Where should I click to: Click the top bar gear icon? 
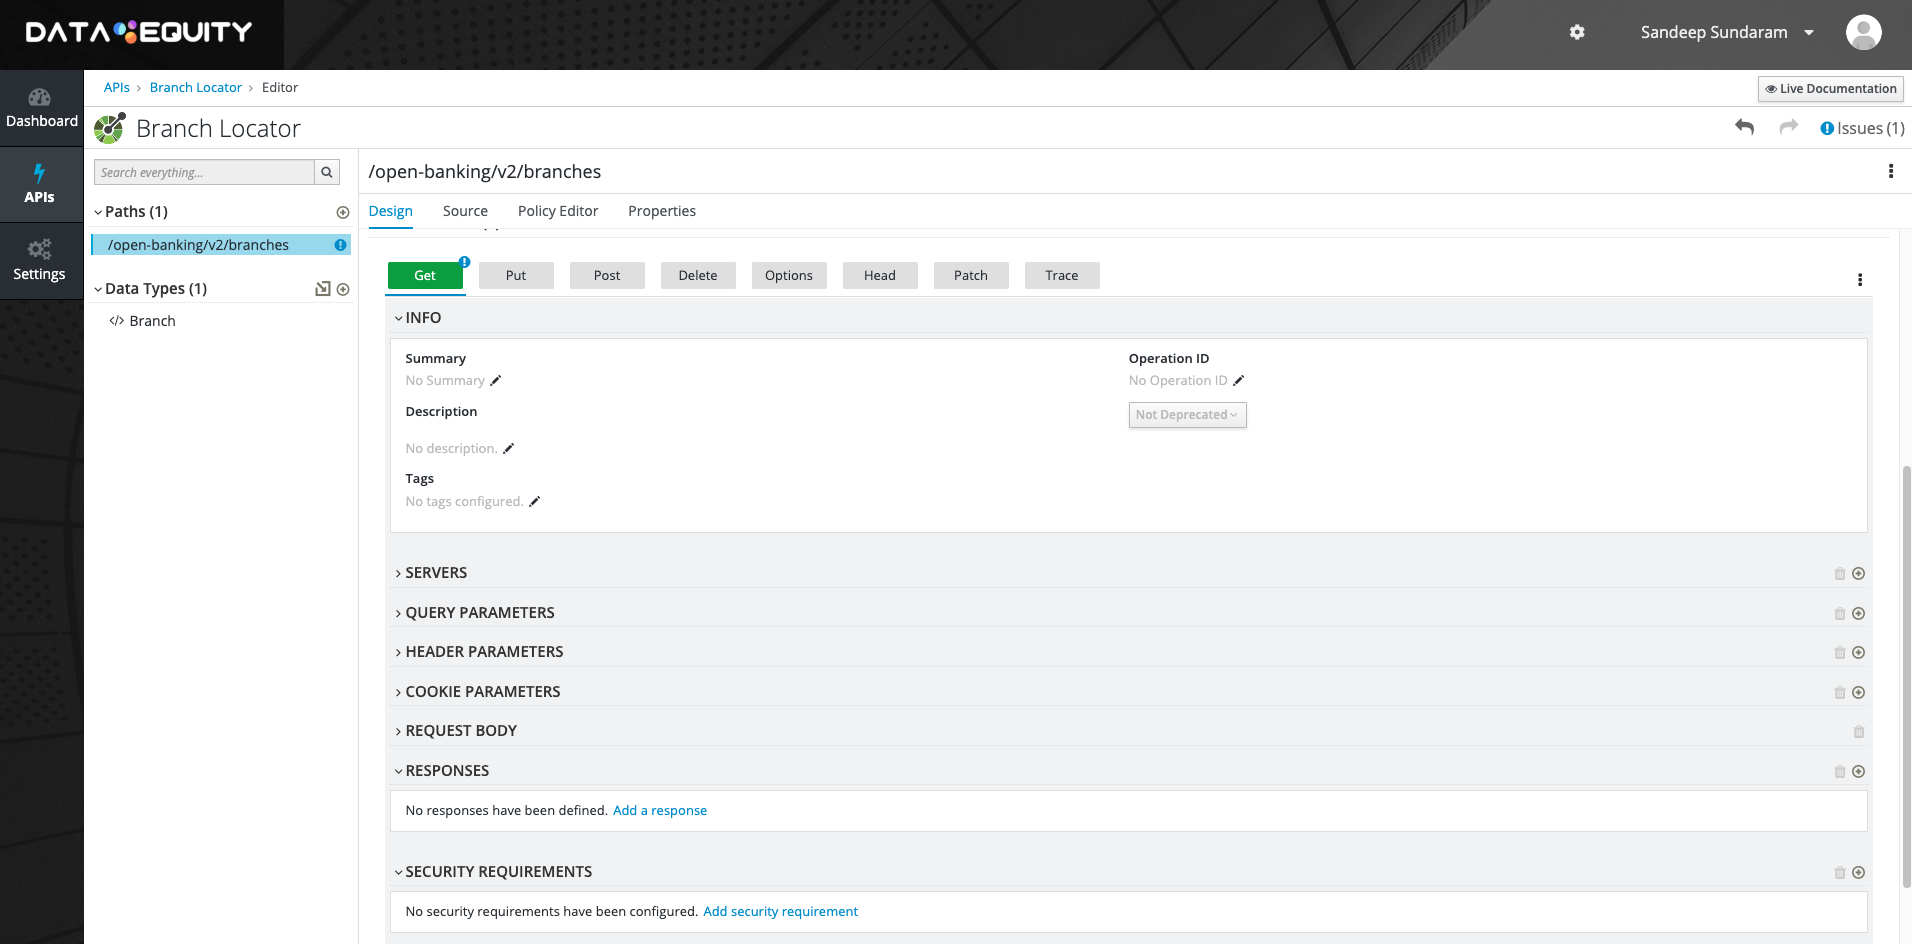pyautogui.click(x=1577, y=32)
